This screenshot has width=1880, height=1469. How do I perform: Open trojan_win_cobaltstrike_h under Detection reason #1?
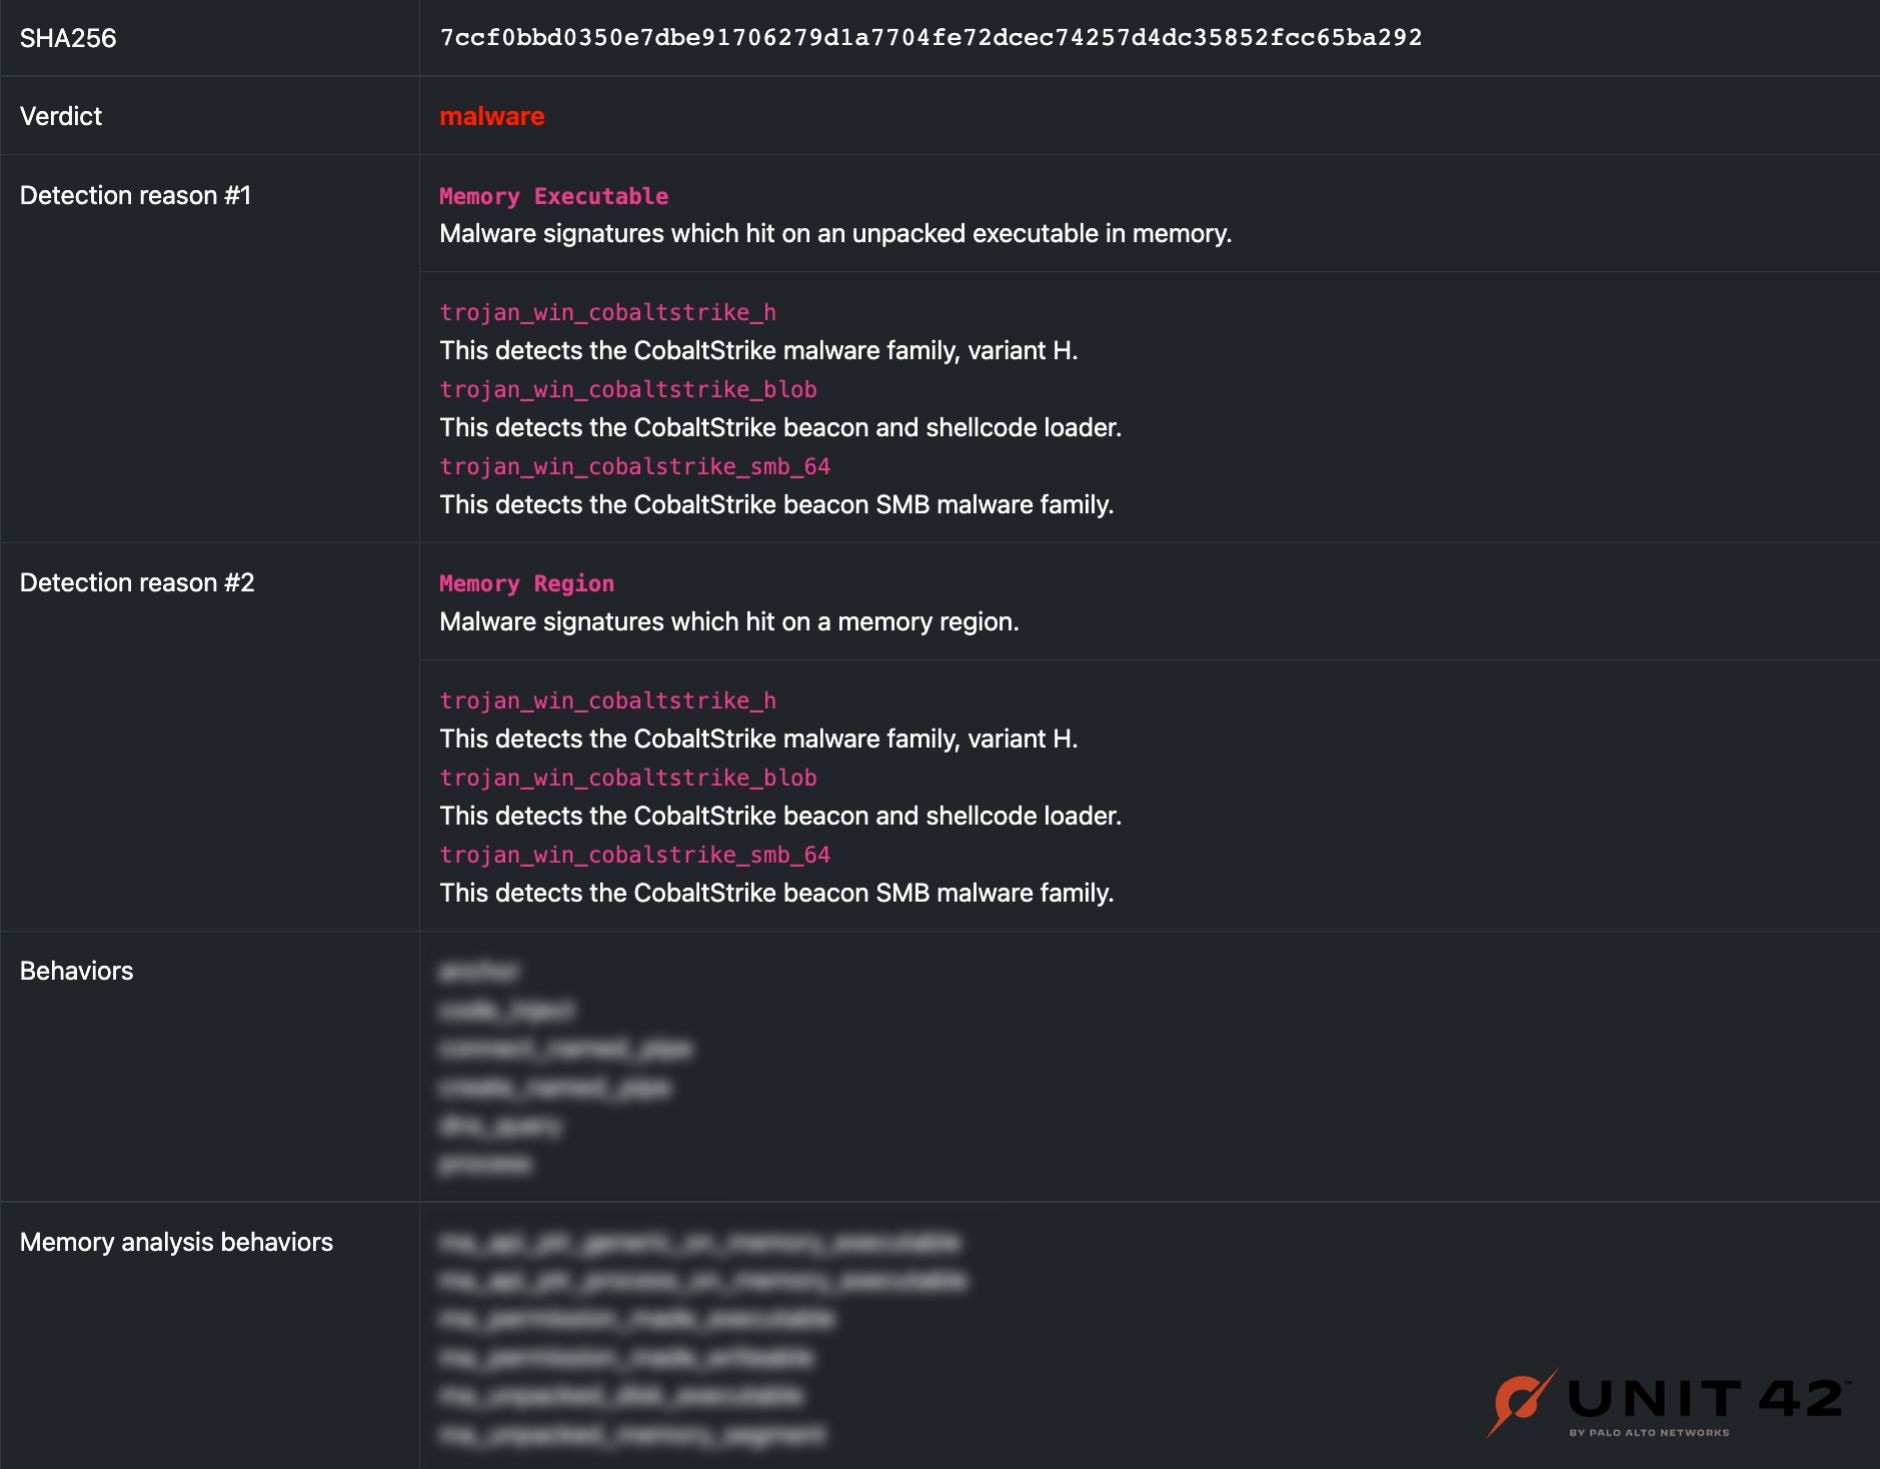click(608, 312)
